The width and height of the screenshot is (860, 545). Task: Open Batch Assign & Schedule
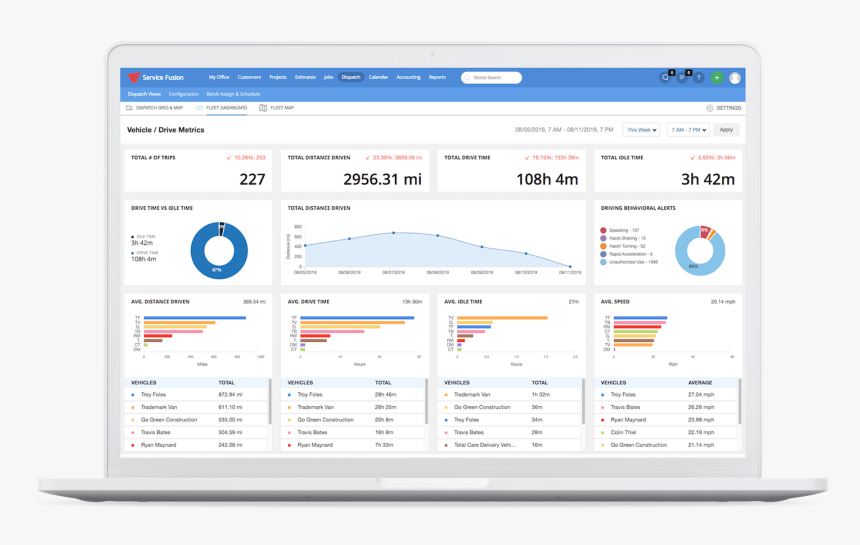point(233,94)
